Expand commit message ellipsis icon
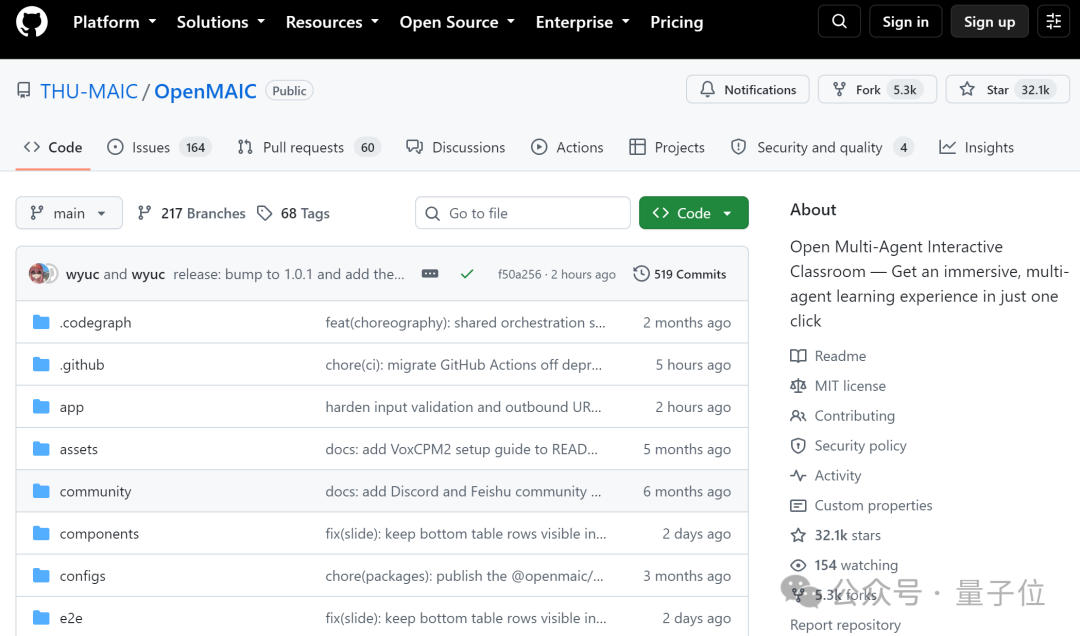Screen dimensions: 1080x636 pos(430,274)
